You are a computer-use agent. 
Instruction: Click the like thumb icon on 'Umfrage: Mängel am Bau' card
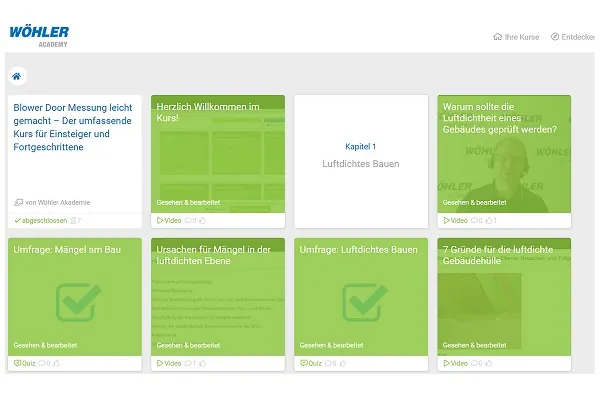point(56,363)
